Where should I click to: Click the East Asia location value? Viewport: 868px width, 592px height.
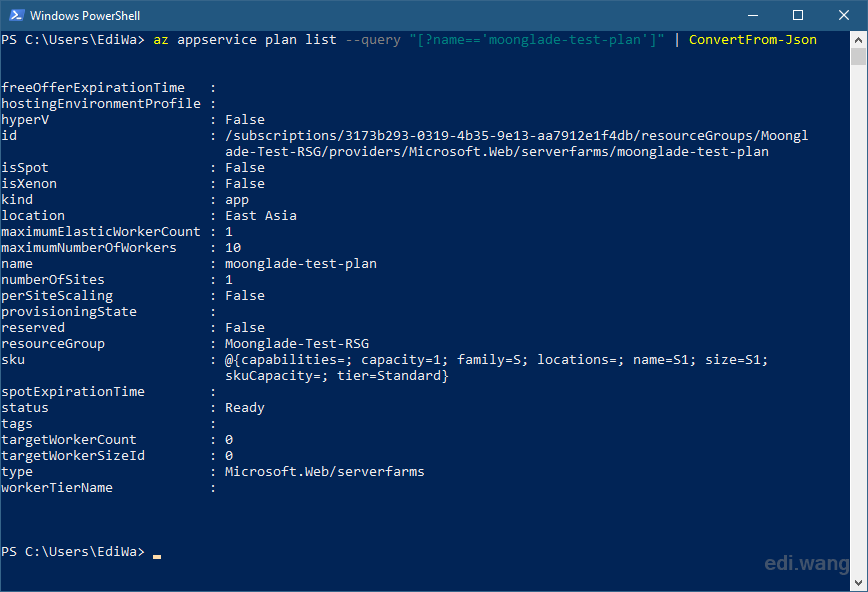click(x=261, y=215)
